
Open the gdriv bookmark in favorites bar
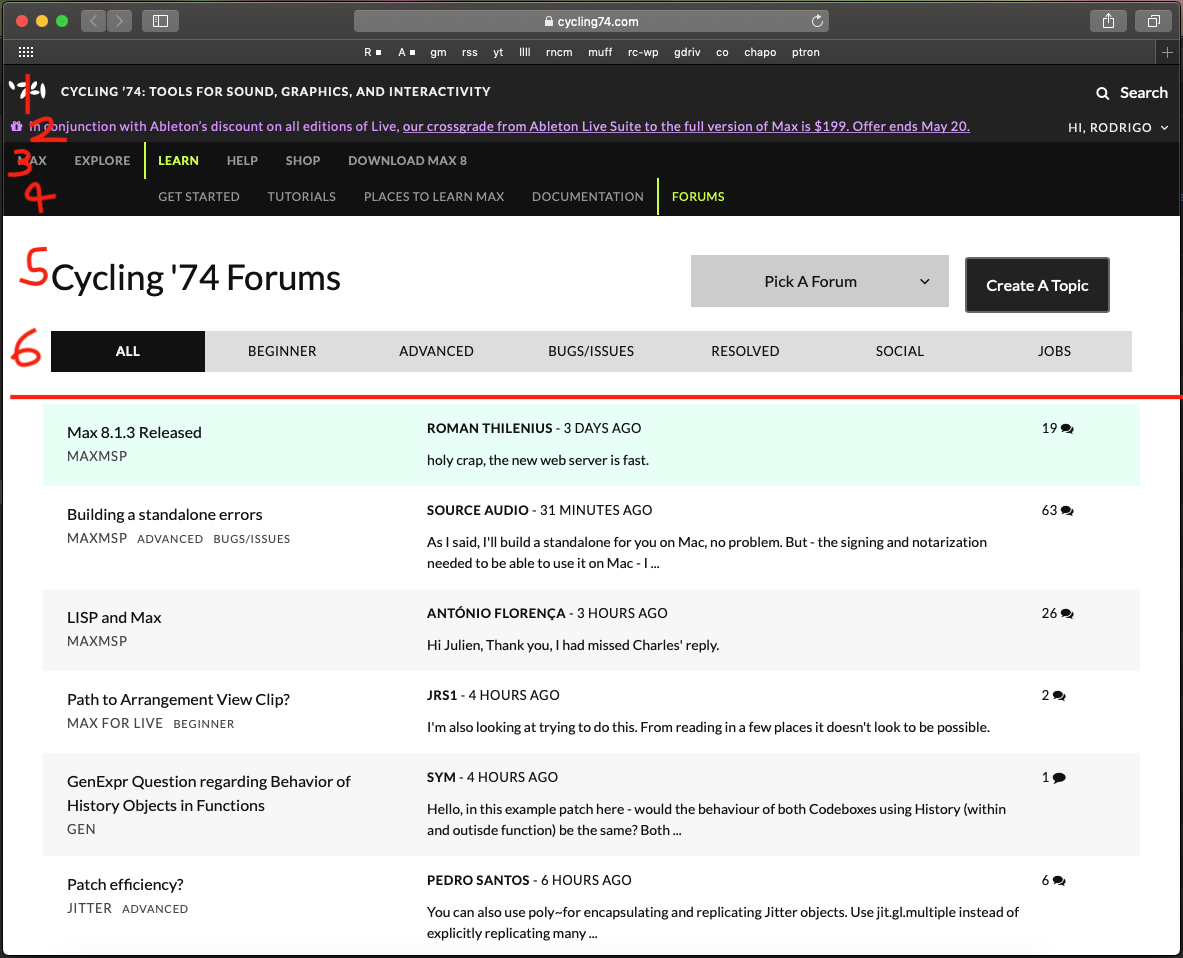(687, 52)
